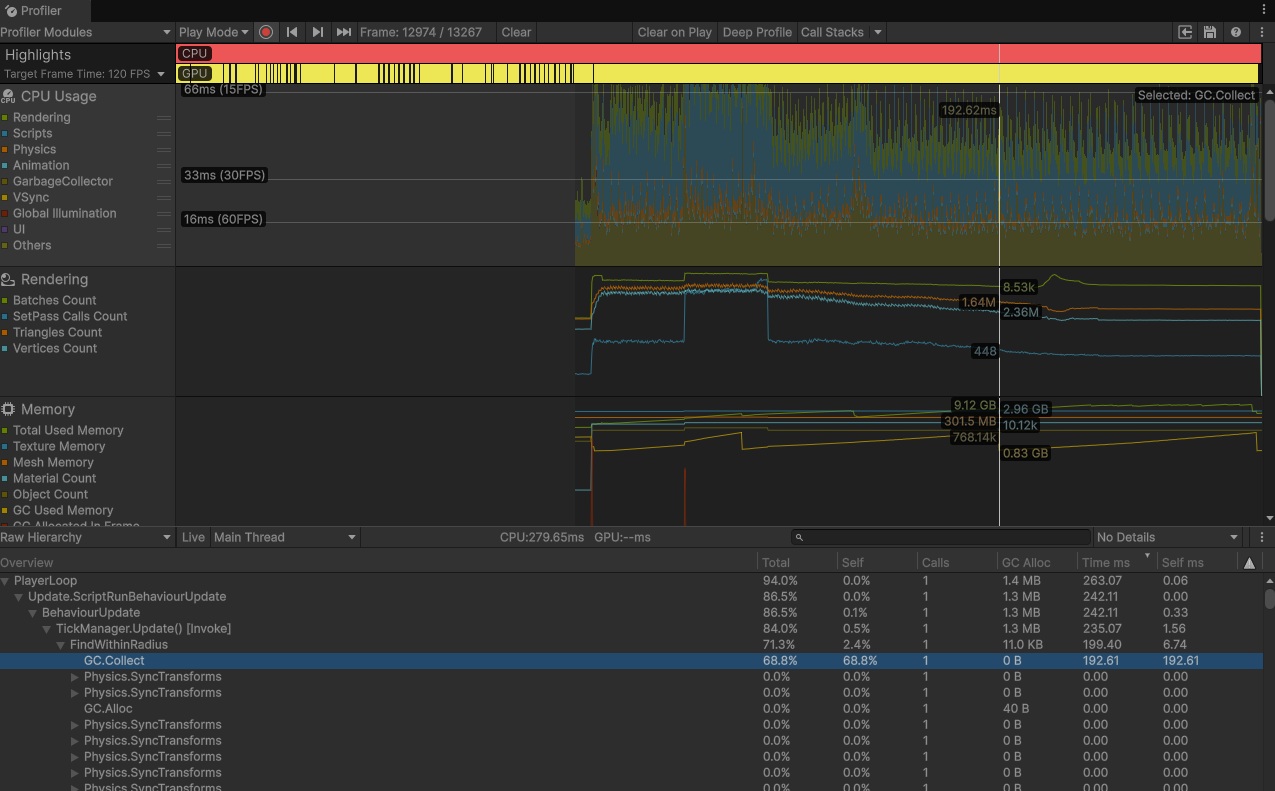Sort by the Self ms column header

(1196, 563)
